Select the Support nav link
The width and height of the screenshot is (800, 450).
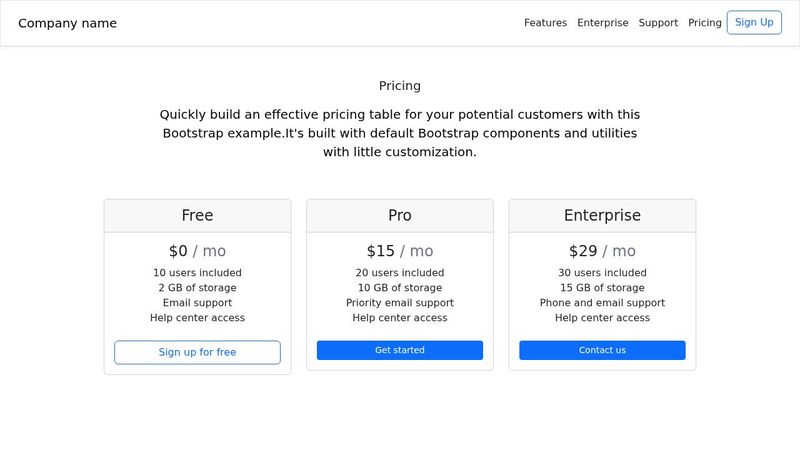(658, 23)
